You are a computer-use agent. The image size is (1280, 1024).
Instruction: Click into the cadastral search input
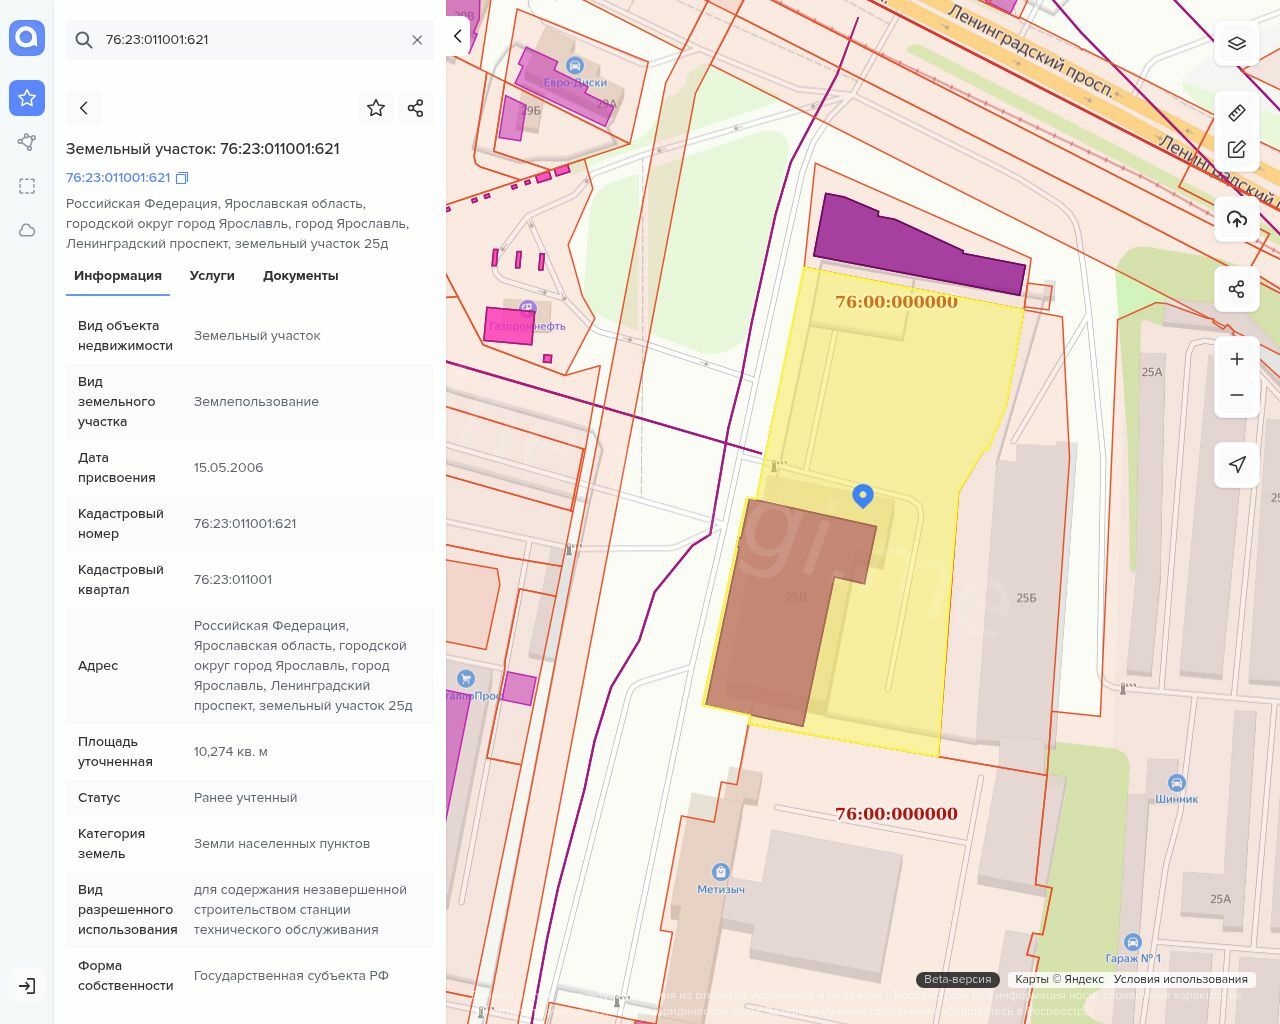[250, 40]
